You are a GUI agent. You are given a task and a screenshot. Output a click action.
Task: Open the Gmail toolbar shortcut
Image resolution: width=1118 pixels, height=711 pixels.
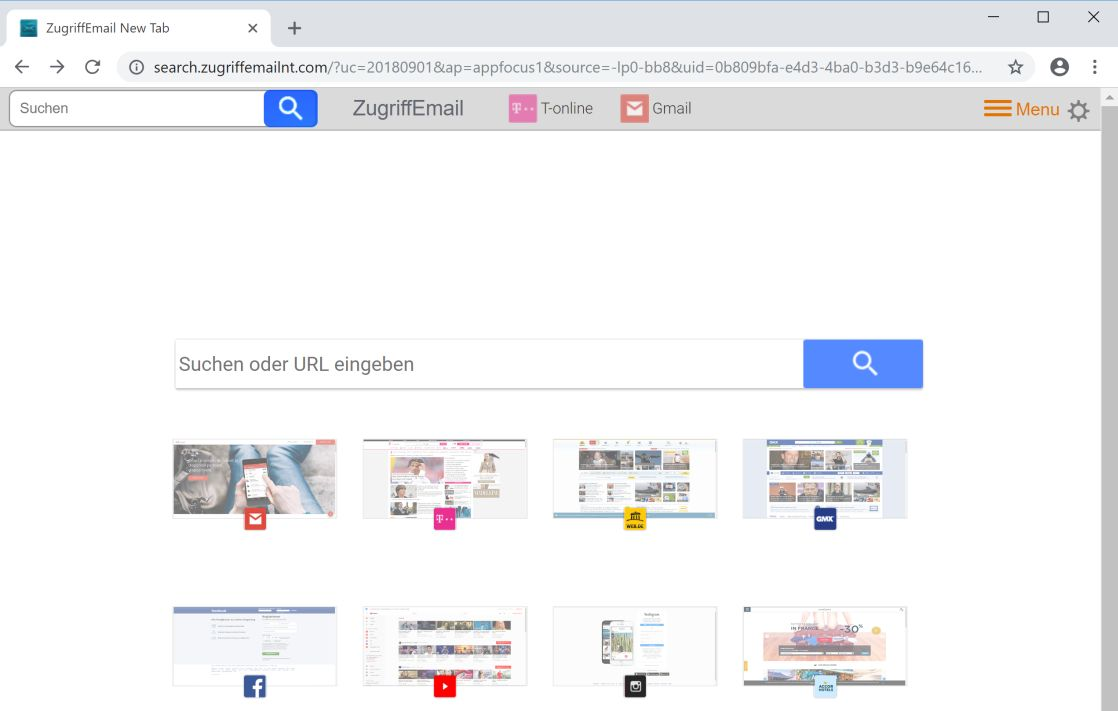point(656,108)
